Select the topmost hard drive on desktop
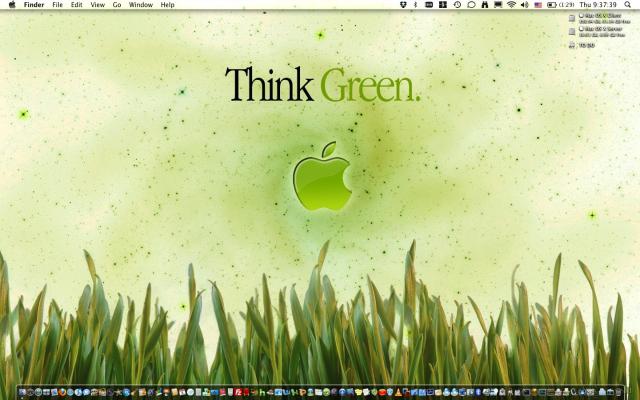 (x=572, y=18)
